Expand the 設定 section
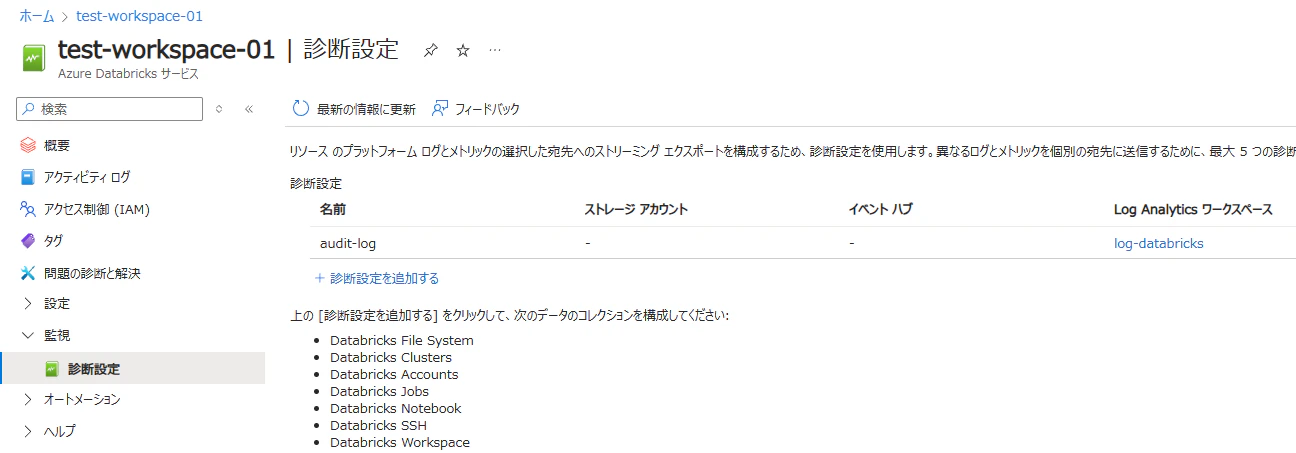The image size is (1296, 453). click(x=28, y=303)
